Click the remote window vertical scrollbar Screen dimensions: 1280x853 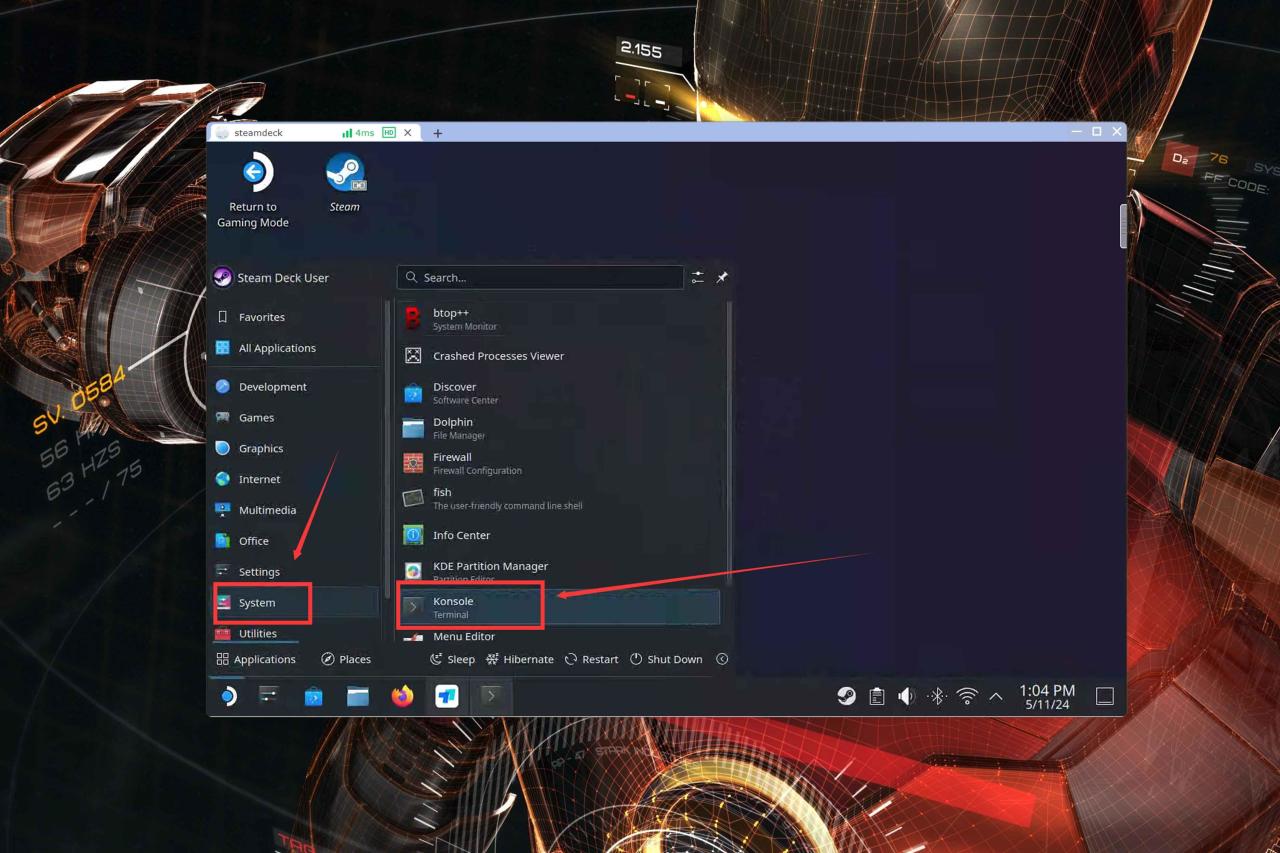(x=1124, y=226)
